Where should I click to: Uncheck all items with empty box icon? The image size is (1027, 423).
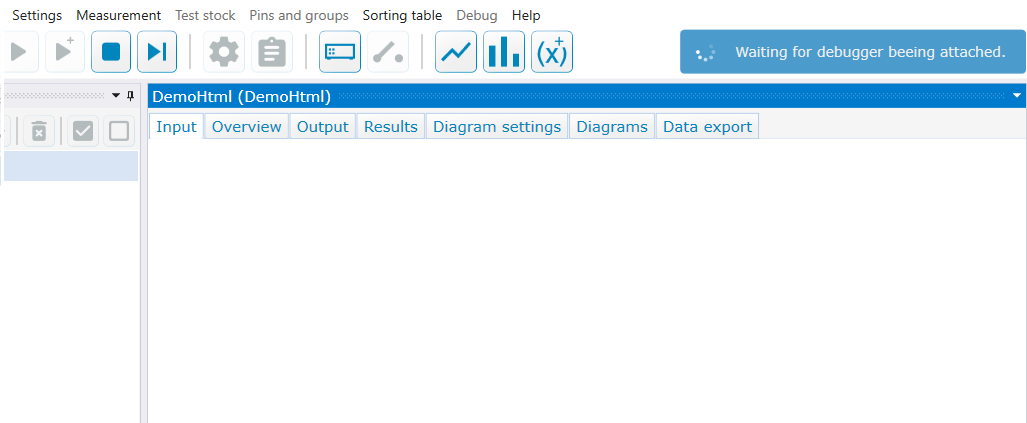119,131
